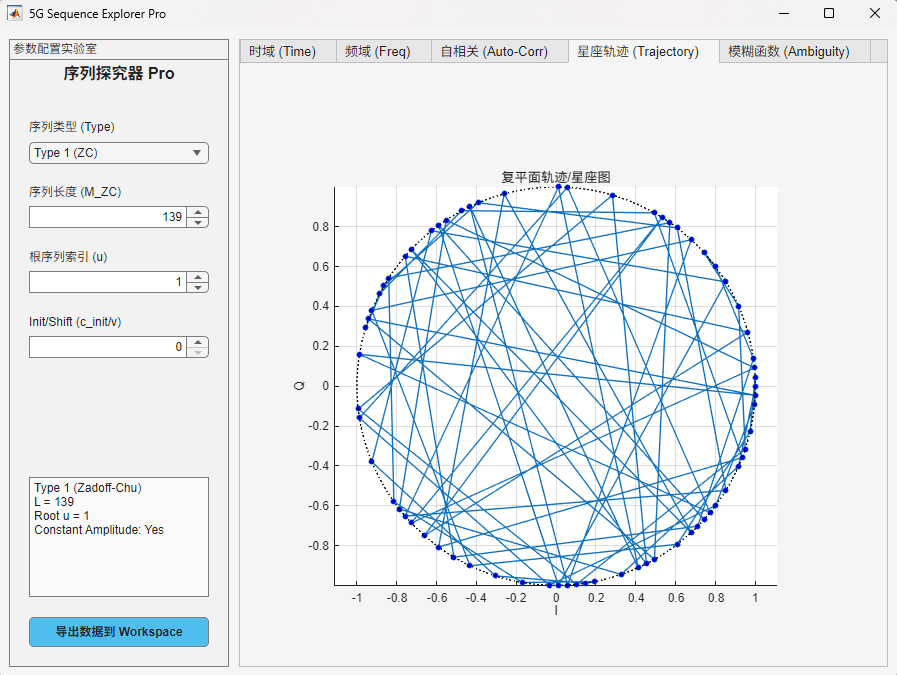The height and width of the screenshot is (675, 897).
Task: Increase 序列长度 M_ZC with up arrow
Action: [198, 212]
